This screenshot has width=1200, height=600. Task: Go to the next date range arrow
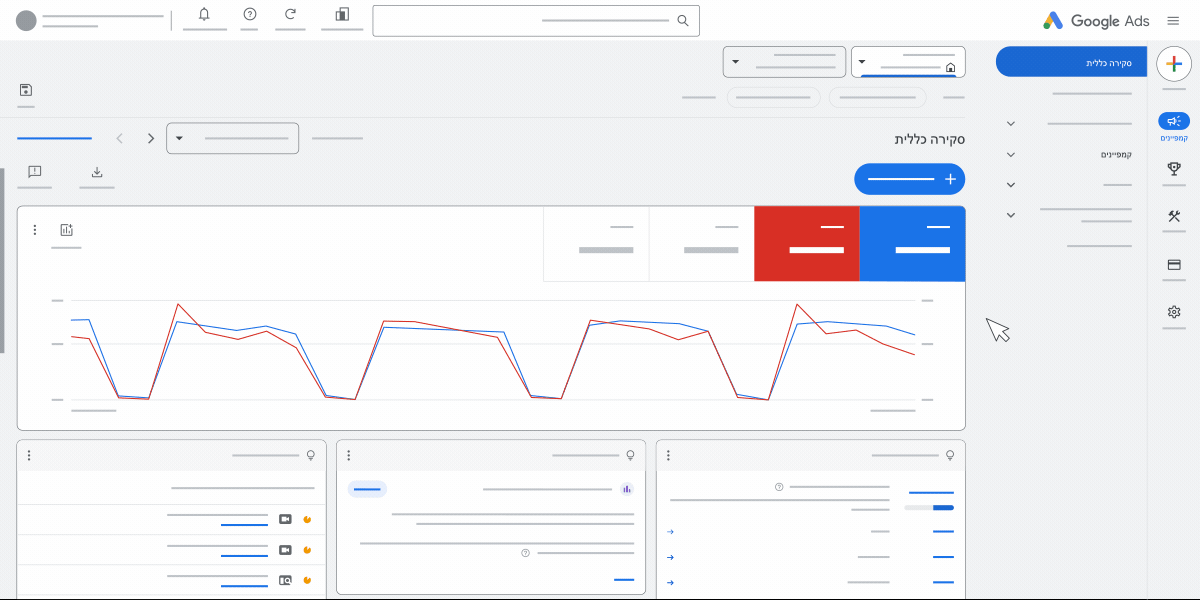point(151,138)
